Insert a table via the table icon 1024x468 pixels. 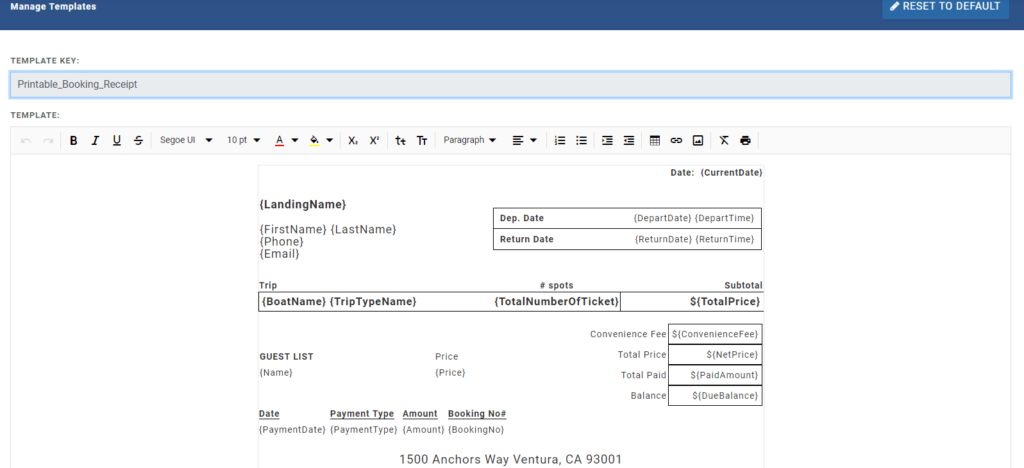(655, 140)
